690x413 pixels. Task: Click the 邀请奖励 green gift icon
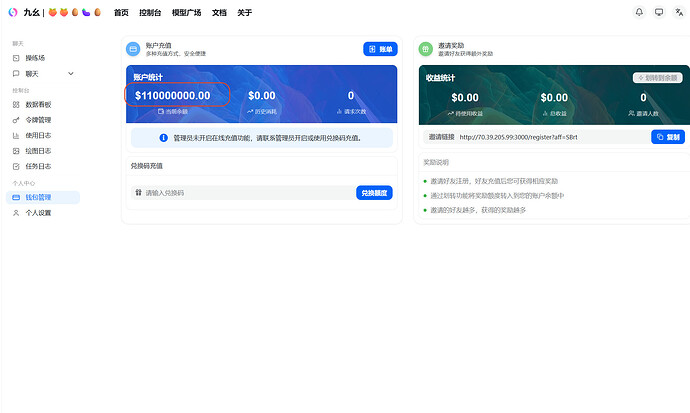426,49
